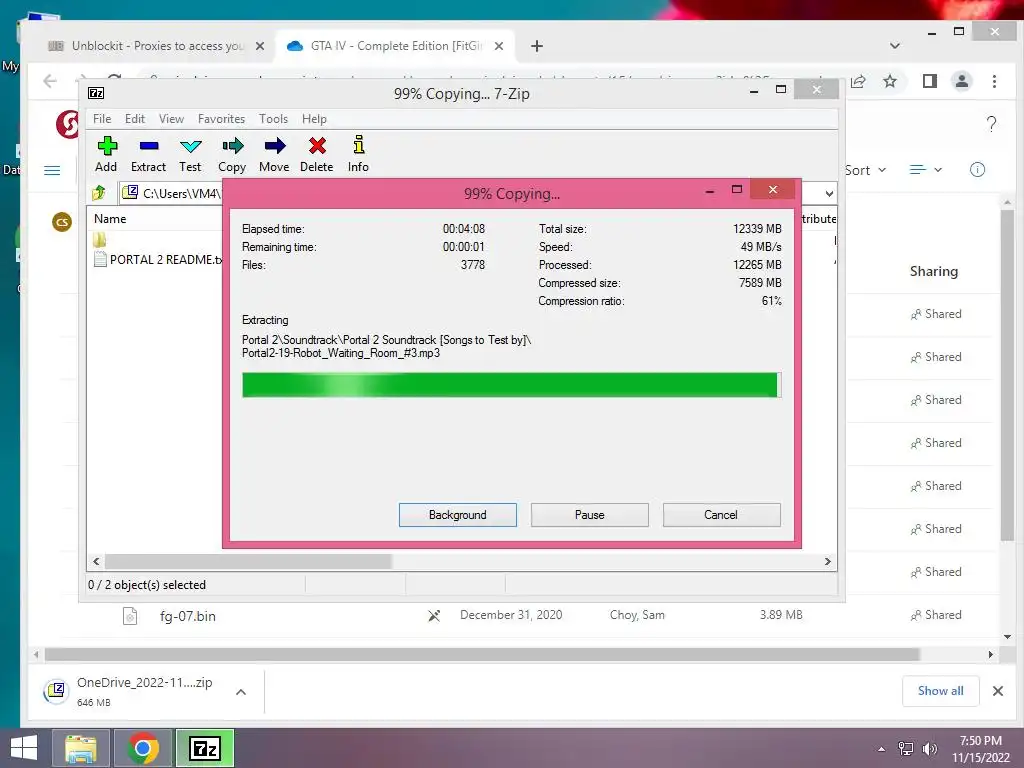The width and height of the screenshot is (1024, 768).
Task: Pause the copying operation
Action: (x=590, y=515)
